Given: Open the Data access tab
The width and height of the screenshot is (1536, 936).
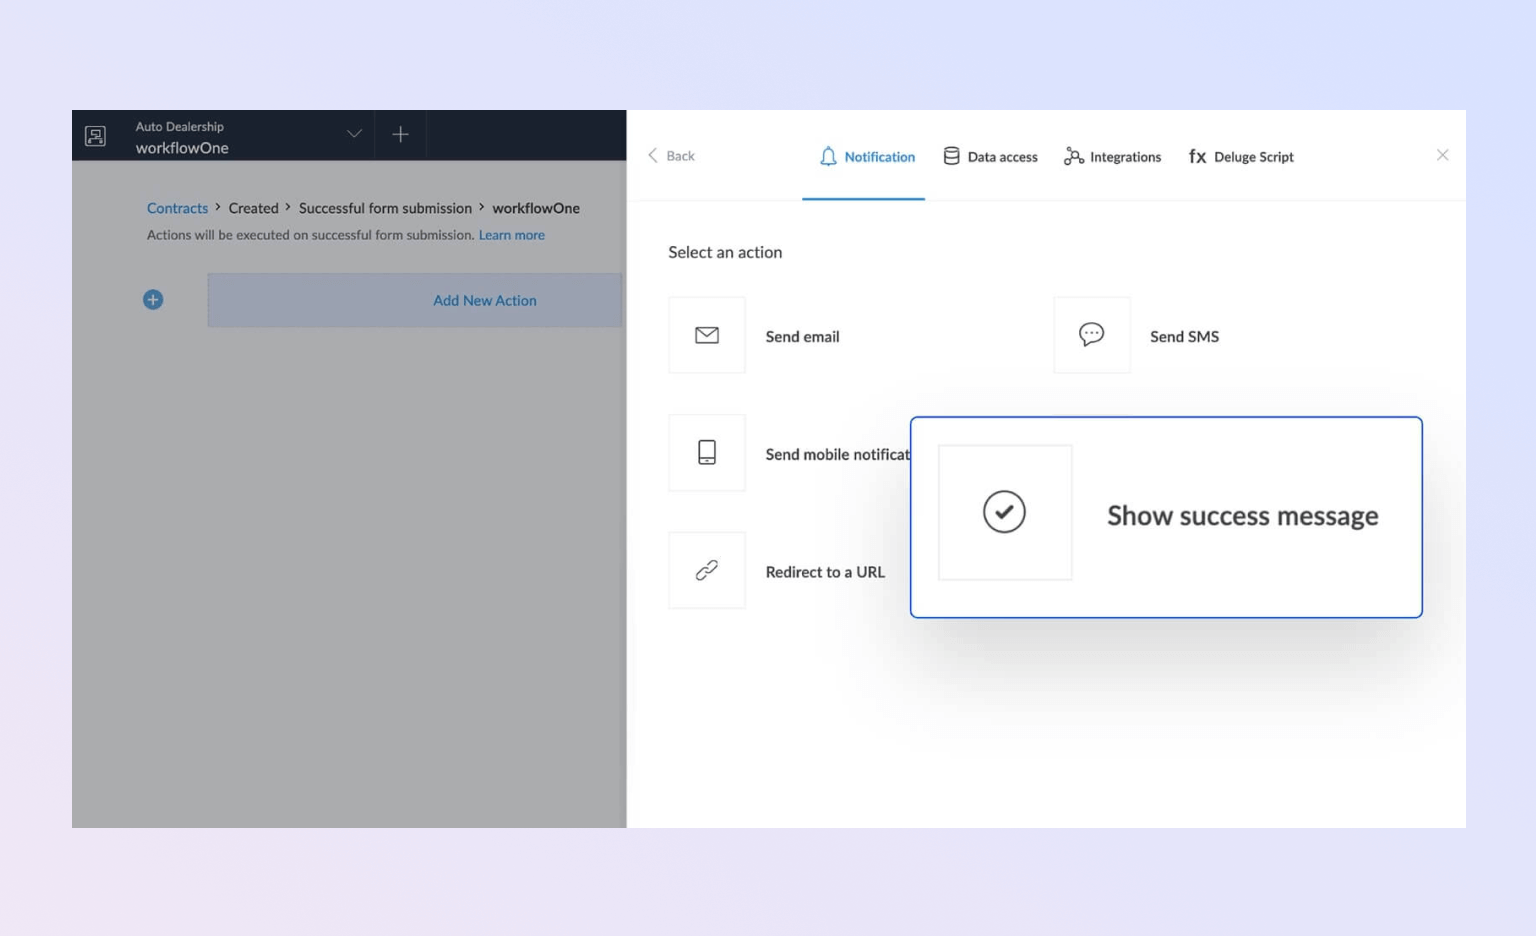Looking at the screenshot, I should (990, 157).
